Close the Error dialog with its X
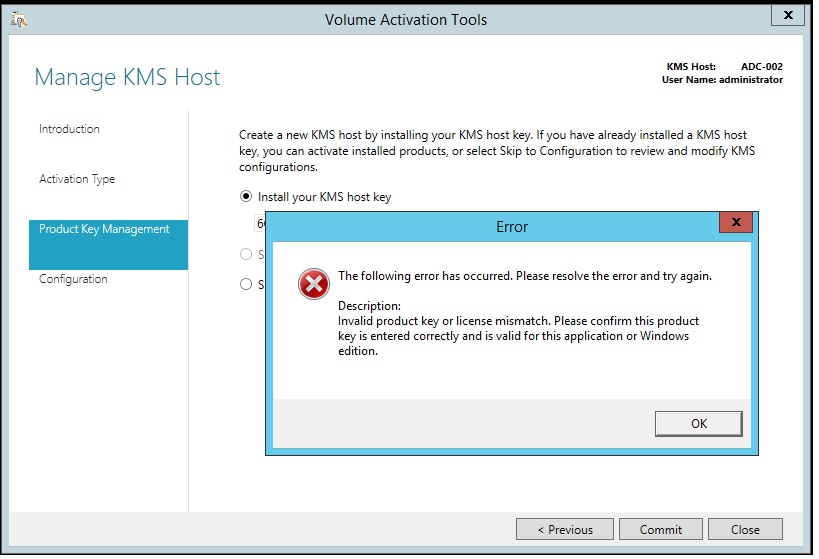The image size is (819, 559). pos(736,223)
